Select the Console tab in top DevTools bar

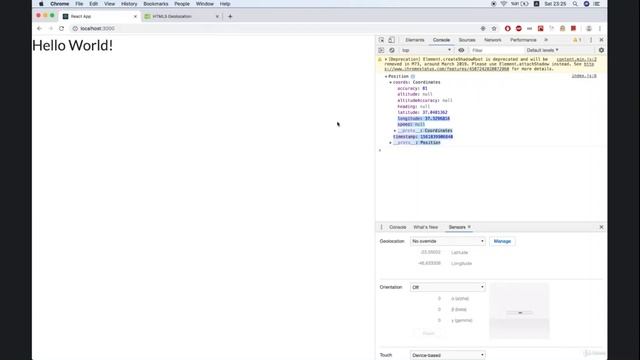point(441,40)
